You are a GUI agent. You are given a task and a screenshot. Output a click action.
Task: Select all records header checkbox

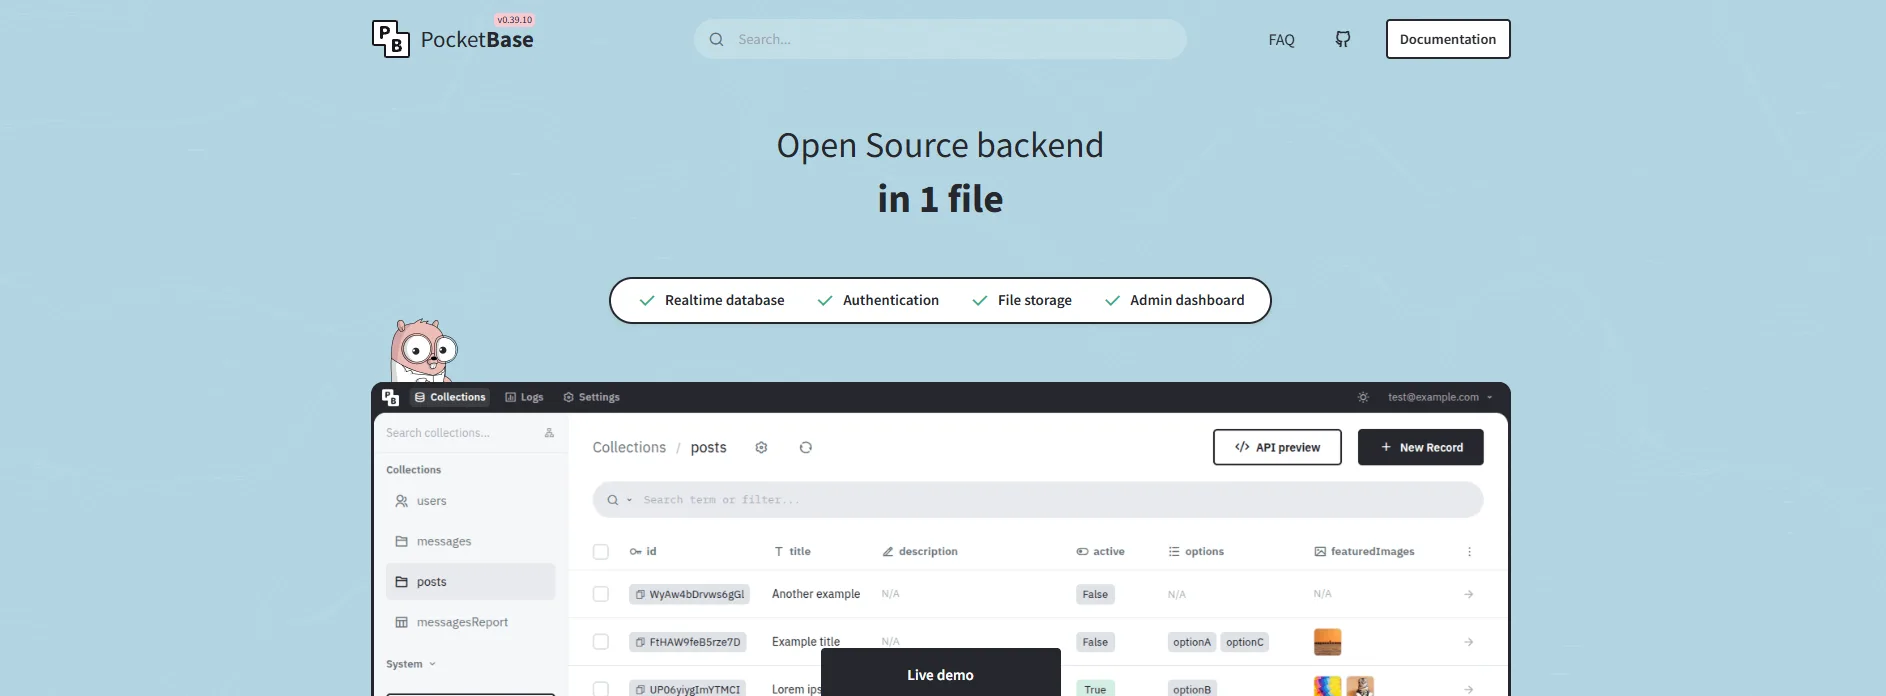click(x=601, y=552)
